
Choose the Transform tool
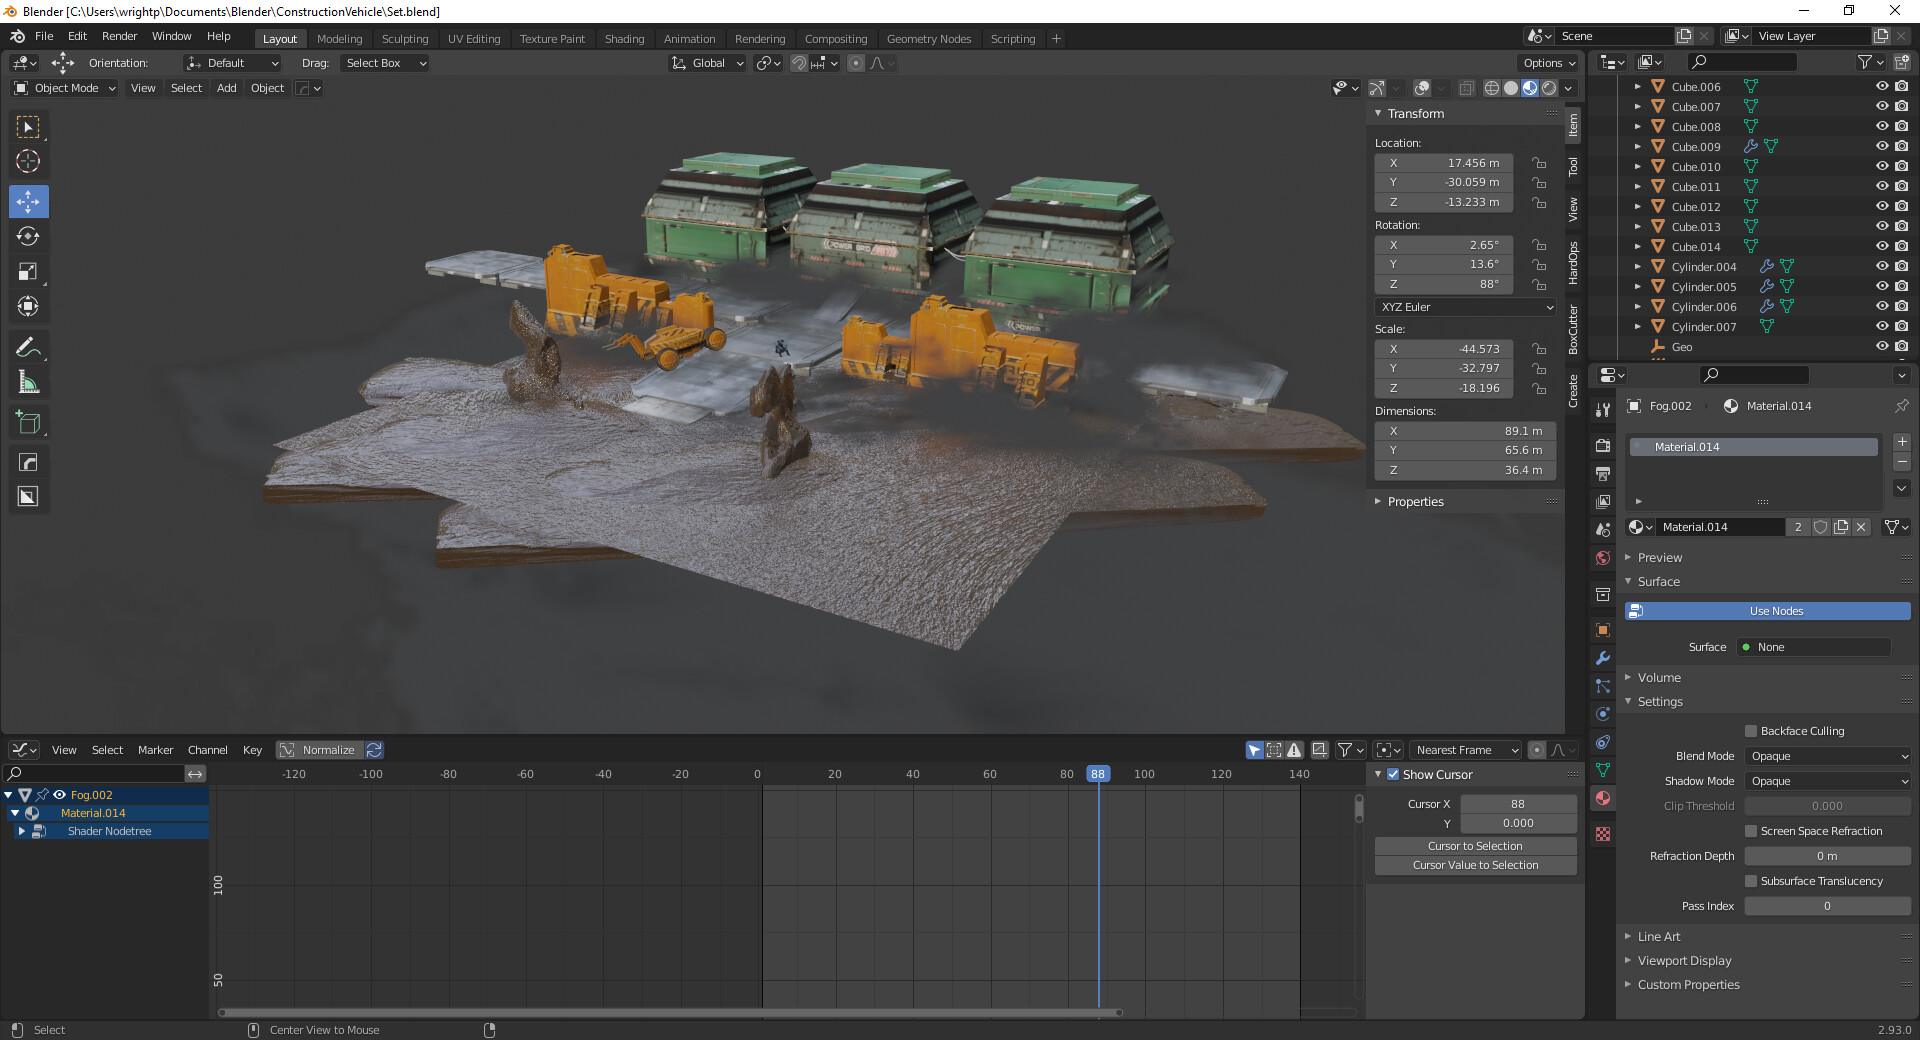coord(28,306)
